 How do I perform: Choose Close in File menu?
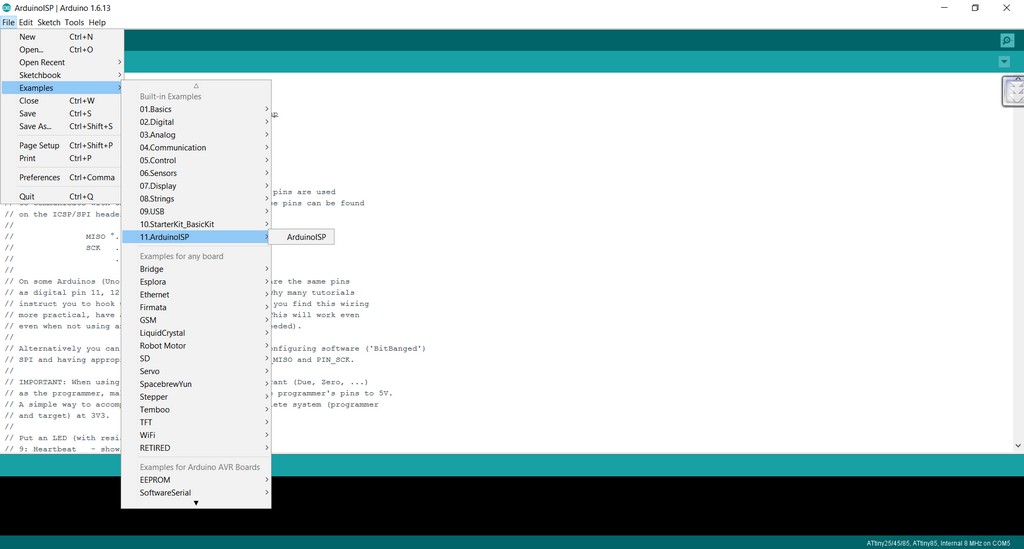[x=62, y=101]
